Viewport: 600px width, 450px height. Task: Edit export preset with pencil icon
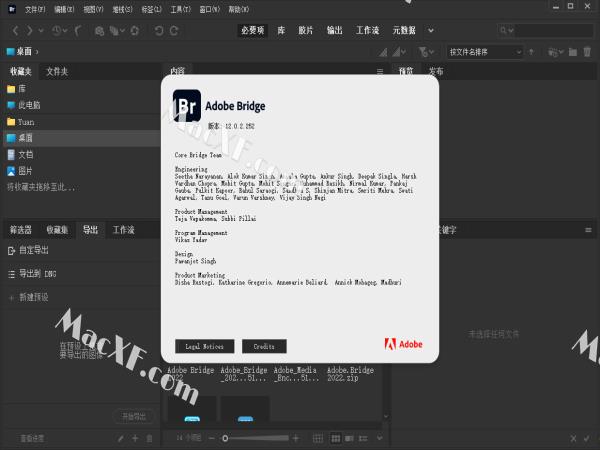121,439
